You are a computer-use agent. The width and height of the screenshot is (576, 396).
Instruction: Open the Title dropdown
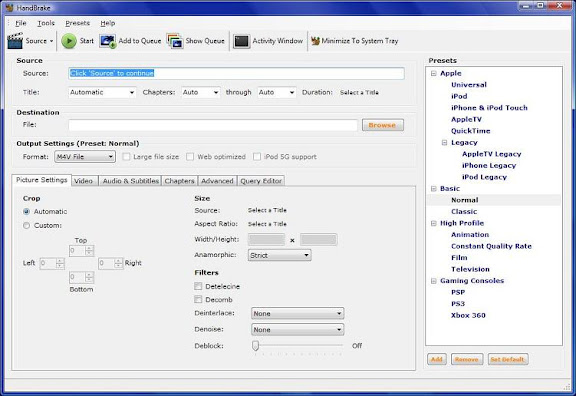[102, 92]
